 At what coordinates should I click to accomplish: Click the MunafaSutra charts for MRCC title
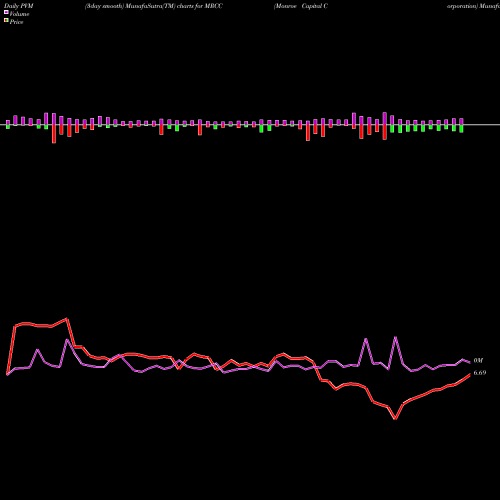(154, 6)
